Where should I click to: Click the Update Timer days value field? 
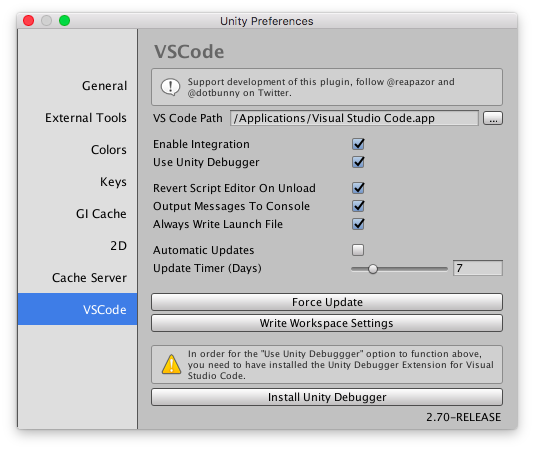[x=477, y=268]
